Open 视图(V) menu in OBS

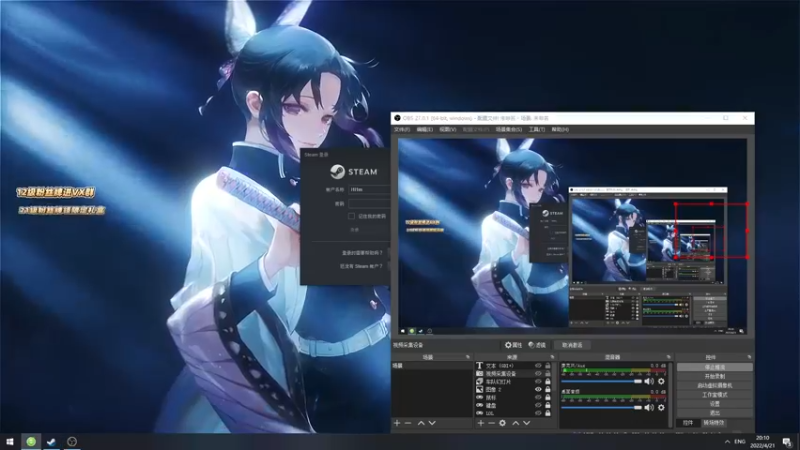447,130
